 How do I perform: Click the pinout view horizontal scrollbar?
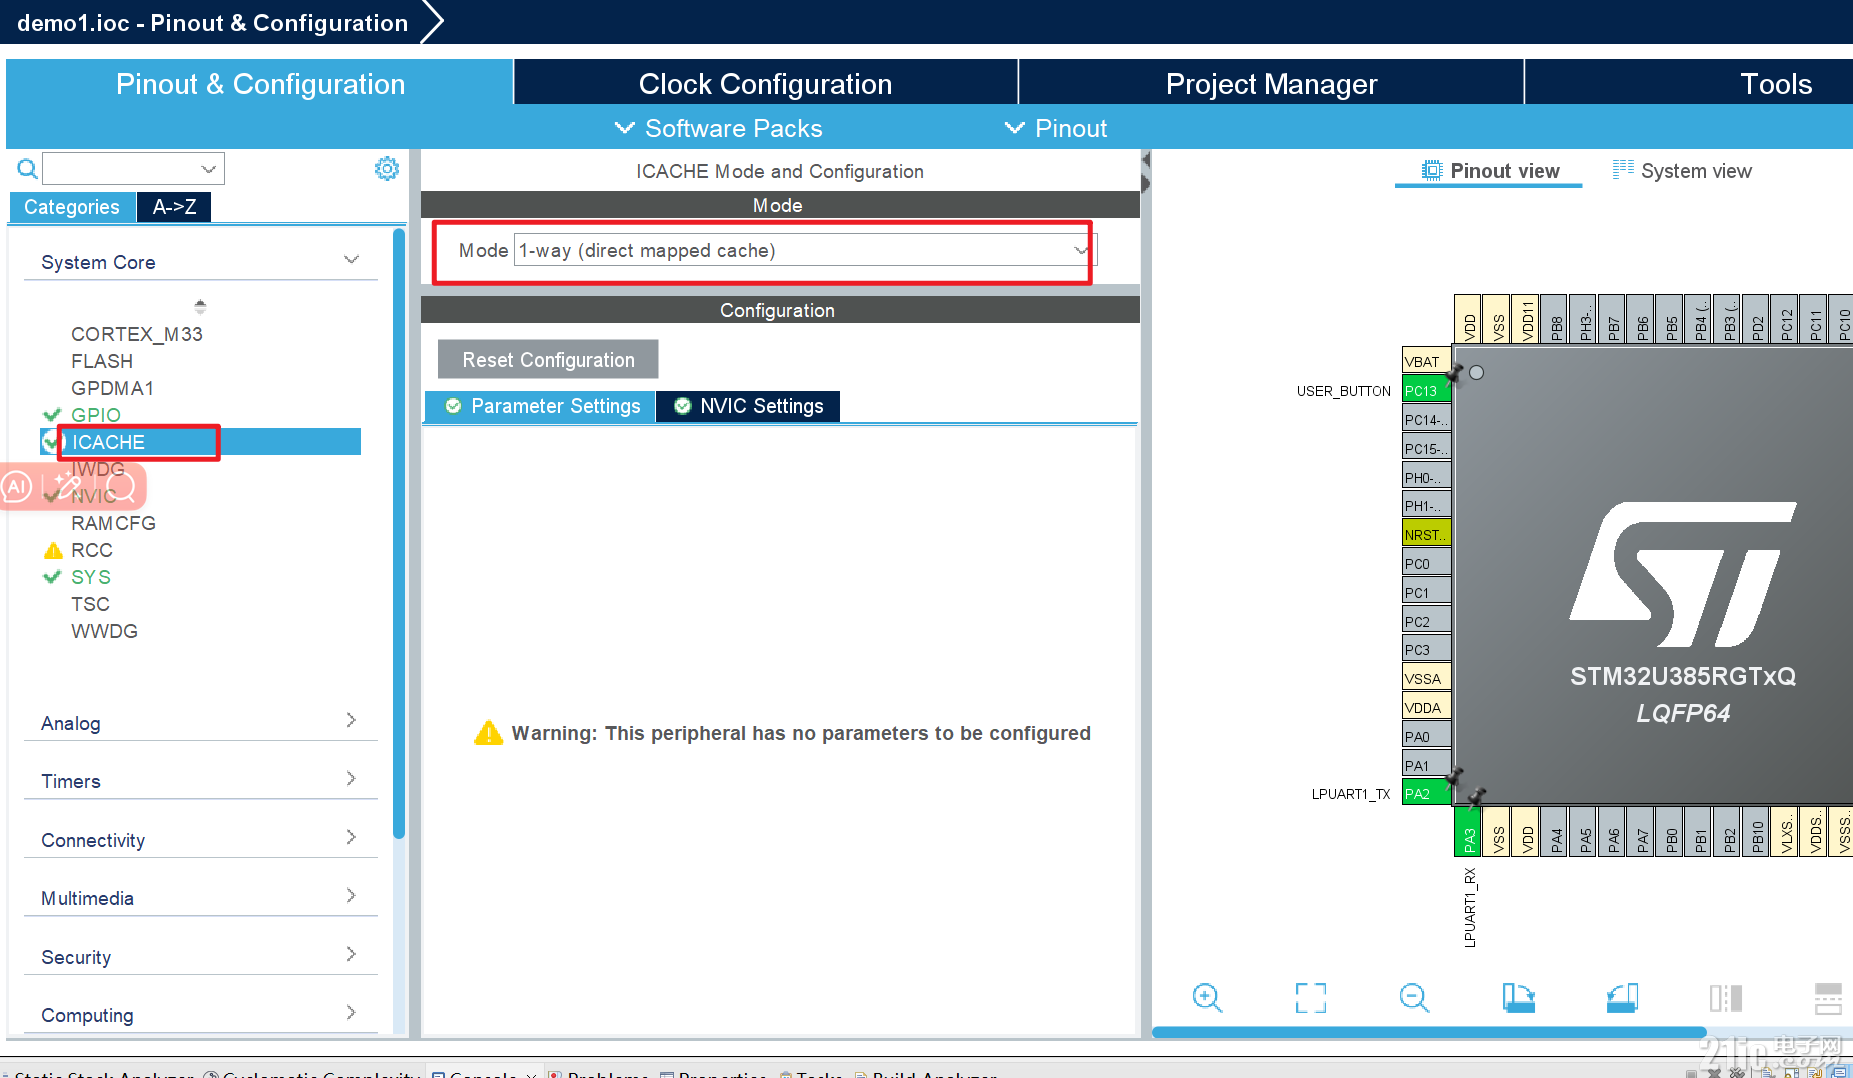pyautogui.click(x=1429, y=1032)
